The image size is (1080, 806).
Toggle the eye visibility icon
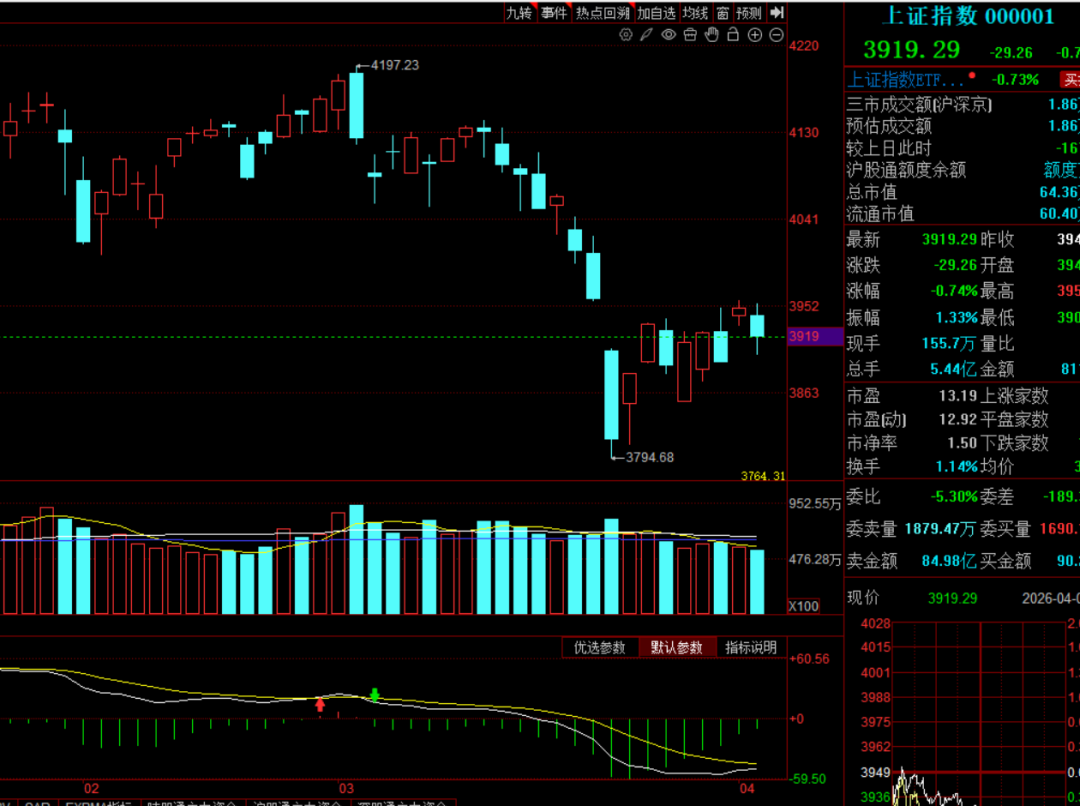pos(669,34)
